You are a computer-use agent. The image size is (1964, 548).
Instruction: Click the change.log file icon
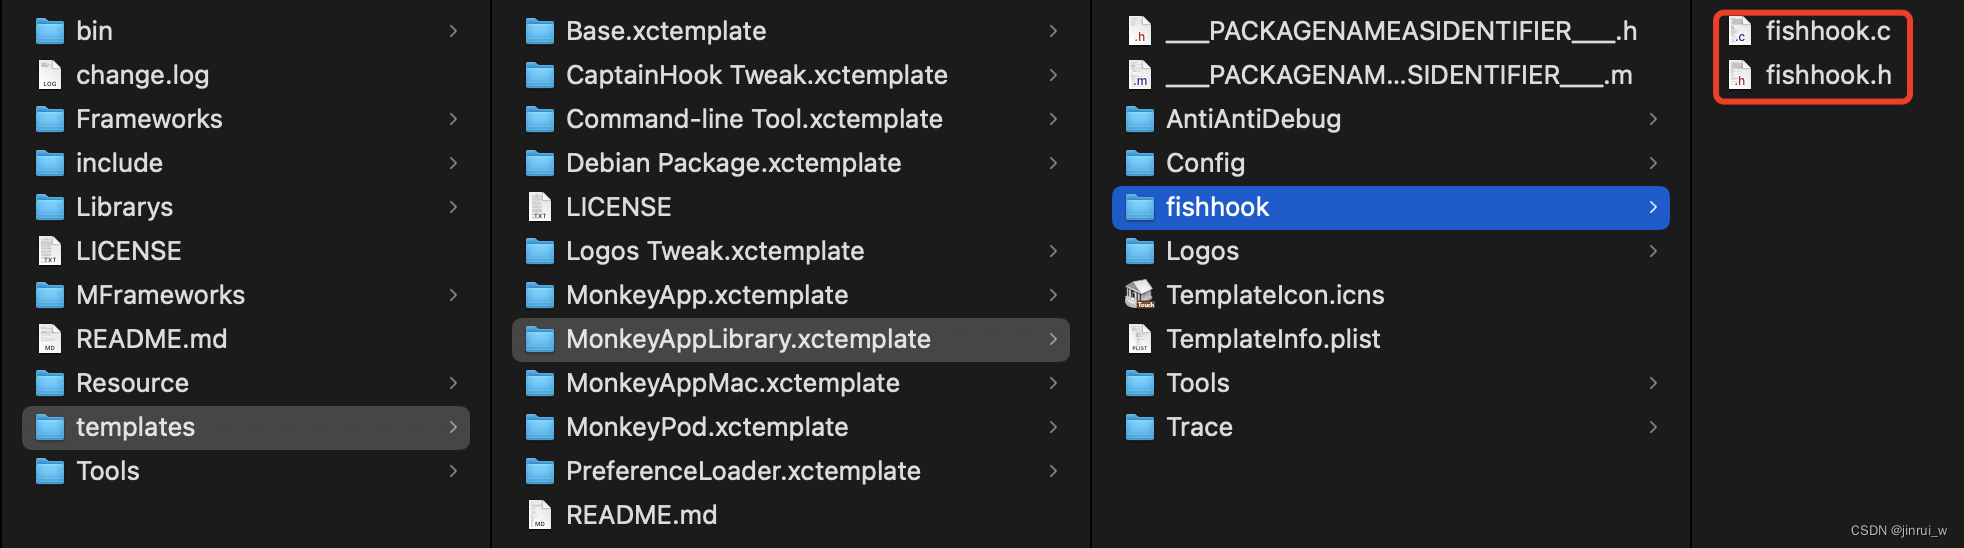click(50, 75)
